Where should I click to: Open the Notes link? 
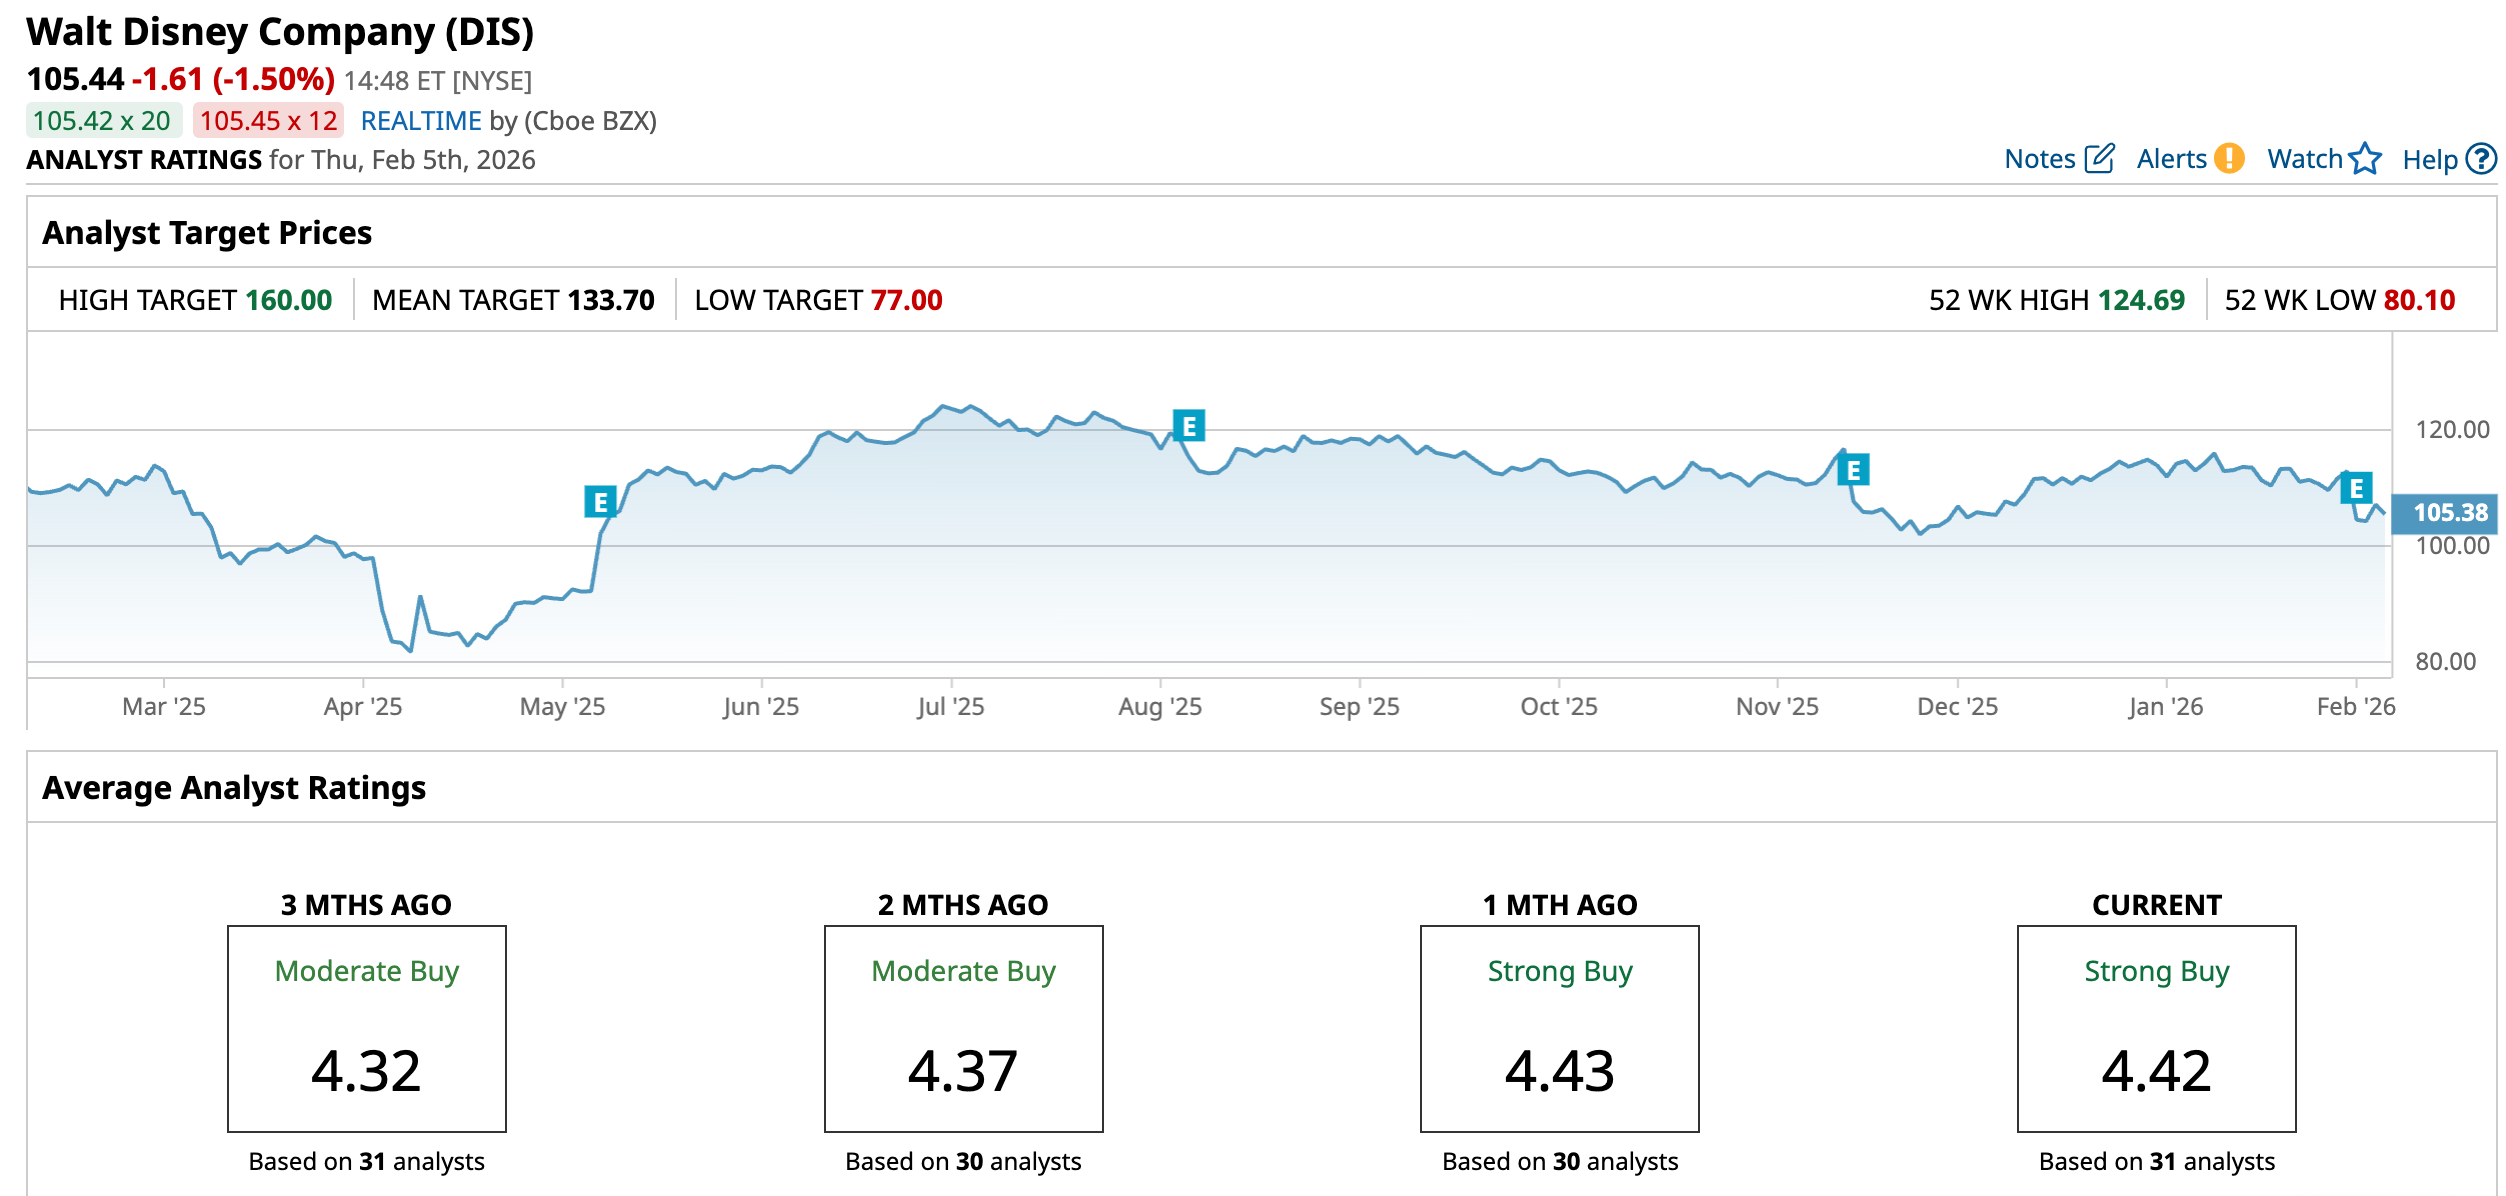[2040, 159]
